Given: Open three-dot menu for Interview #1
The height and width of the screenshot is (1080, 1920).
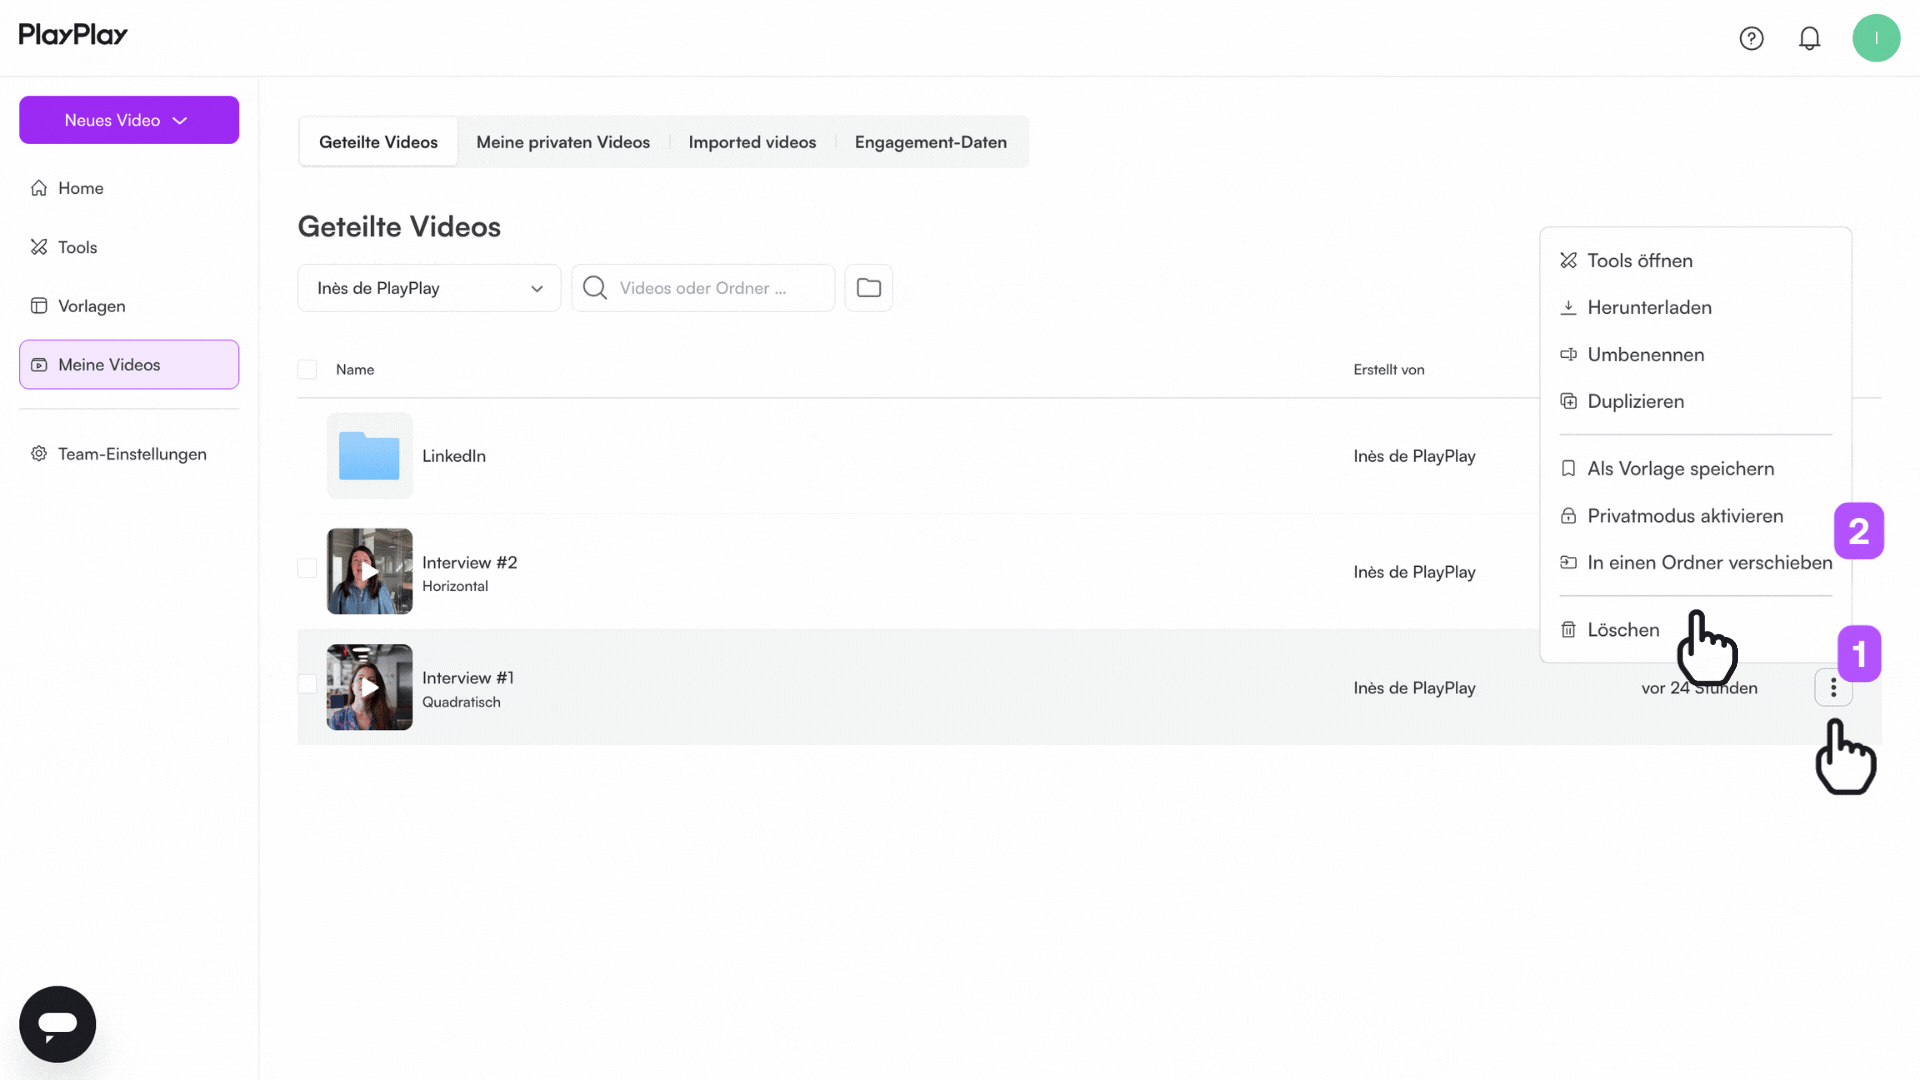Looking at the screenshot, I should 1833,688.
